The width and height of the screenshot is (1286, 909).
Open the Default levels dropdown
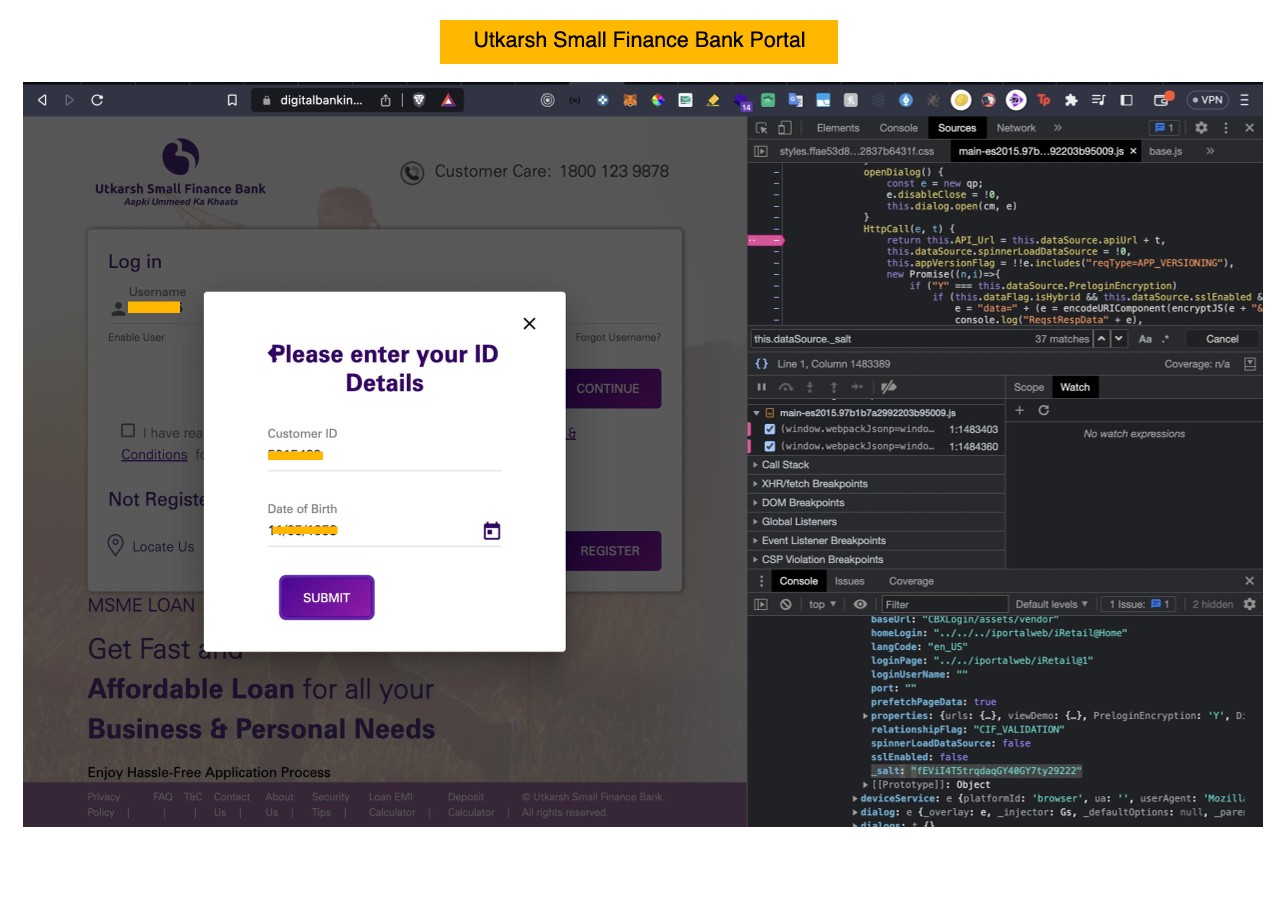[1052, 604]
